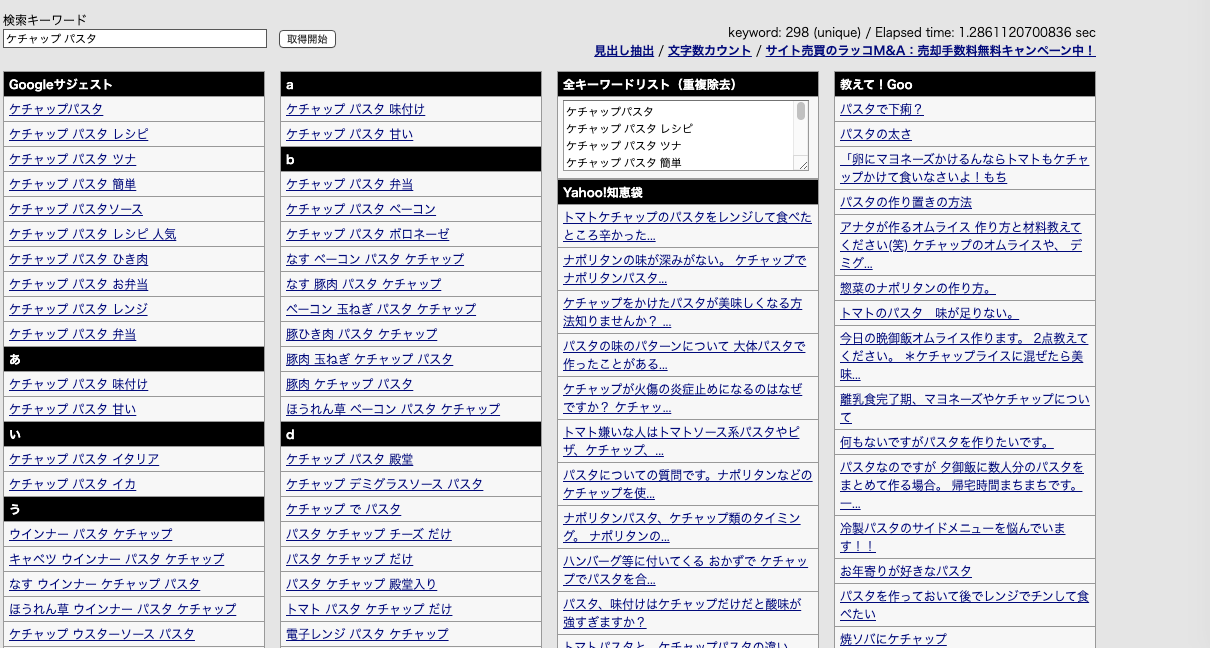Click the 取得開始 button
The height and width of the screenshot is (648, 1210).
tap(307, 39)
